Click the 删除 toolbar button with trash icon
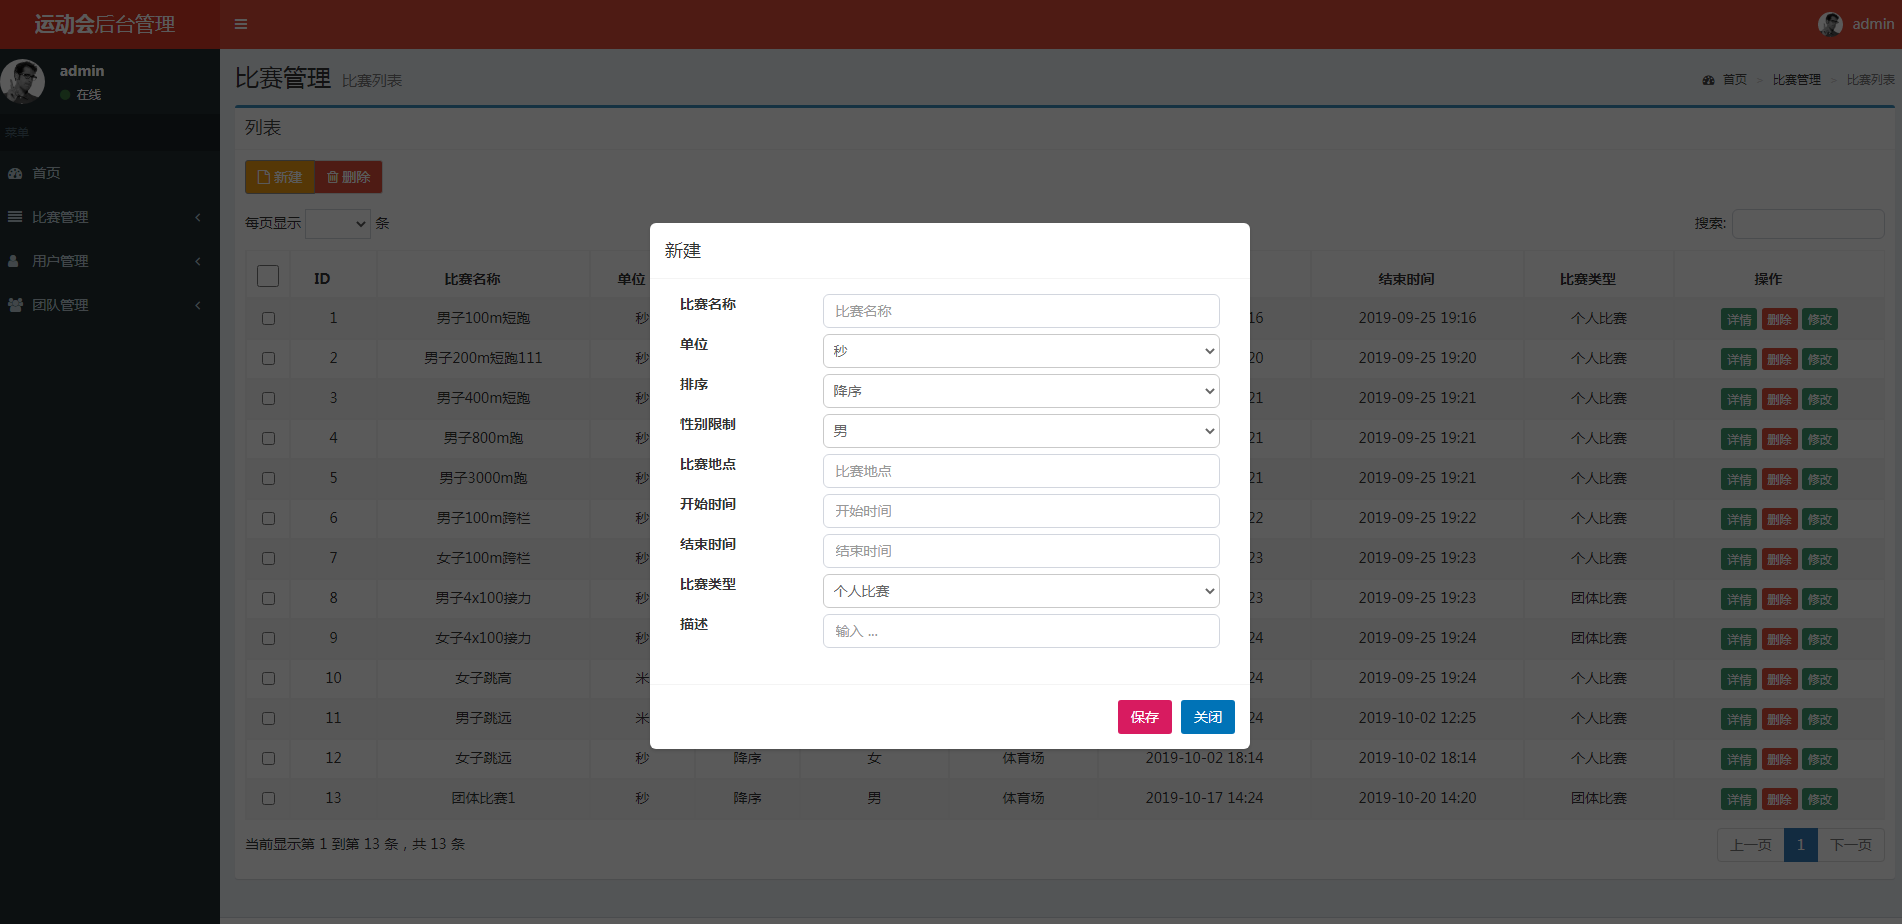The image size is (1902, 924). [x=348, y=177]
